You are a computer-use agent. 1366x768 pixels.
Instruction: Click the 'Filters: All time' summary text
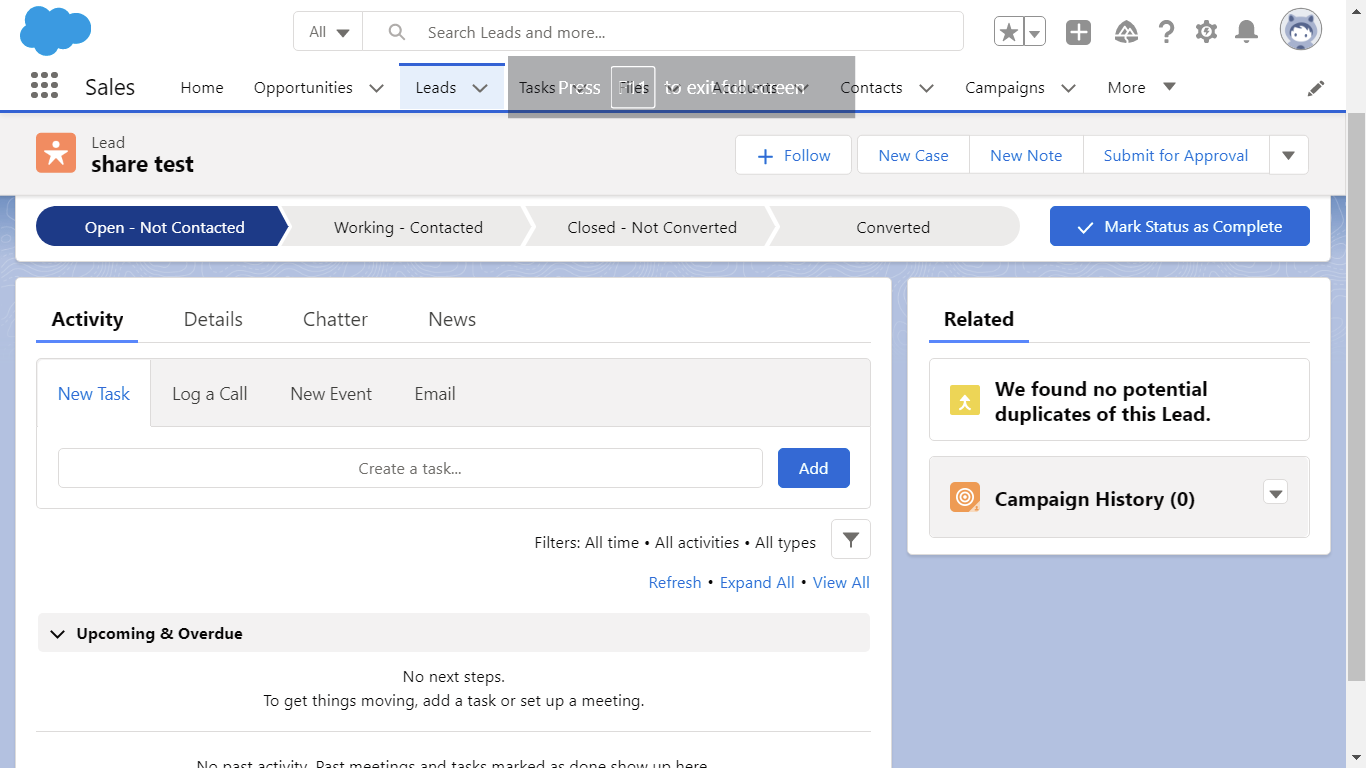[587, 542]
